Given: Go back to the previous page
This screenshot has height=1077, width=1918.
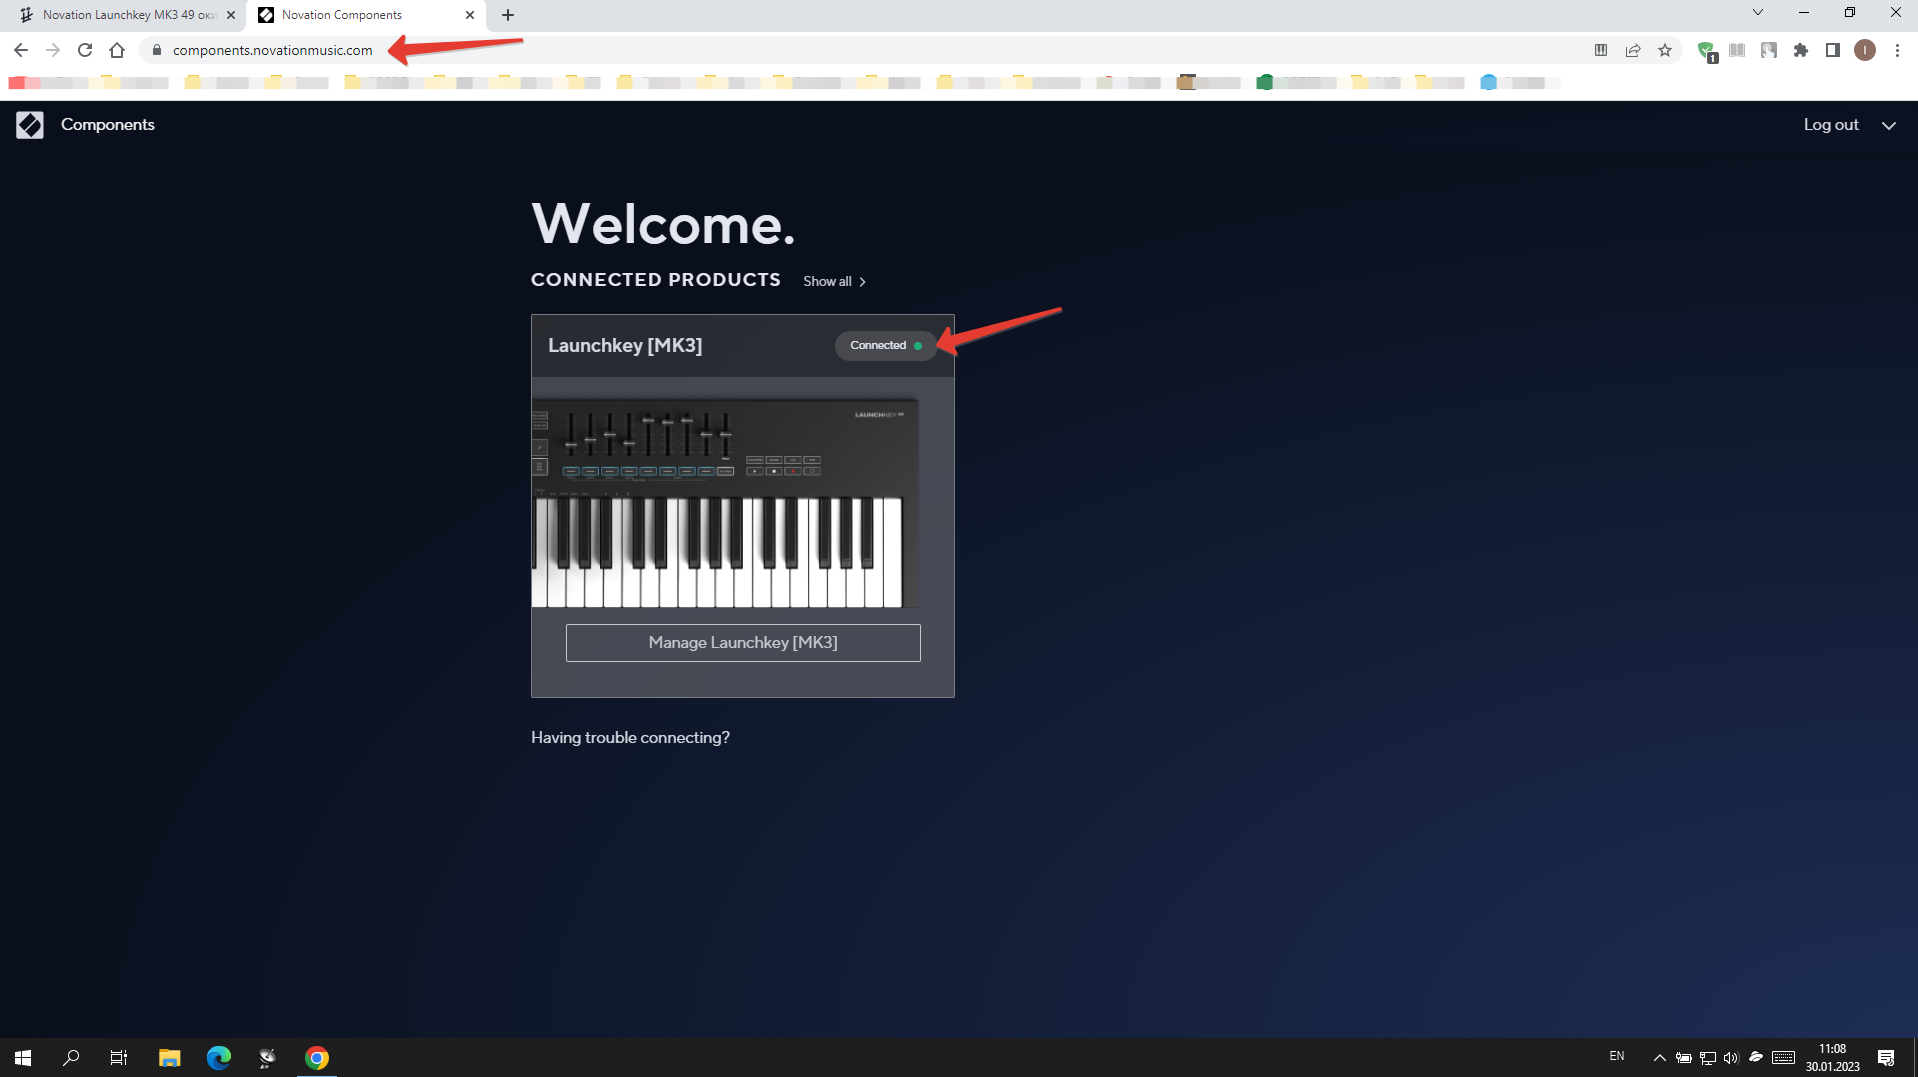Looking at the screenshot, I should pos(21,50).
